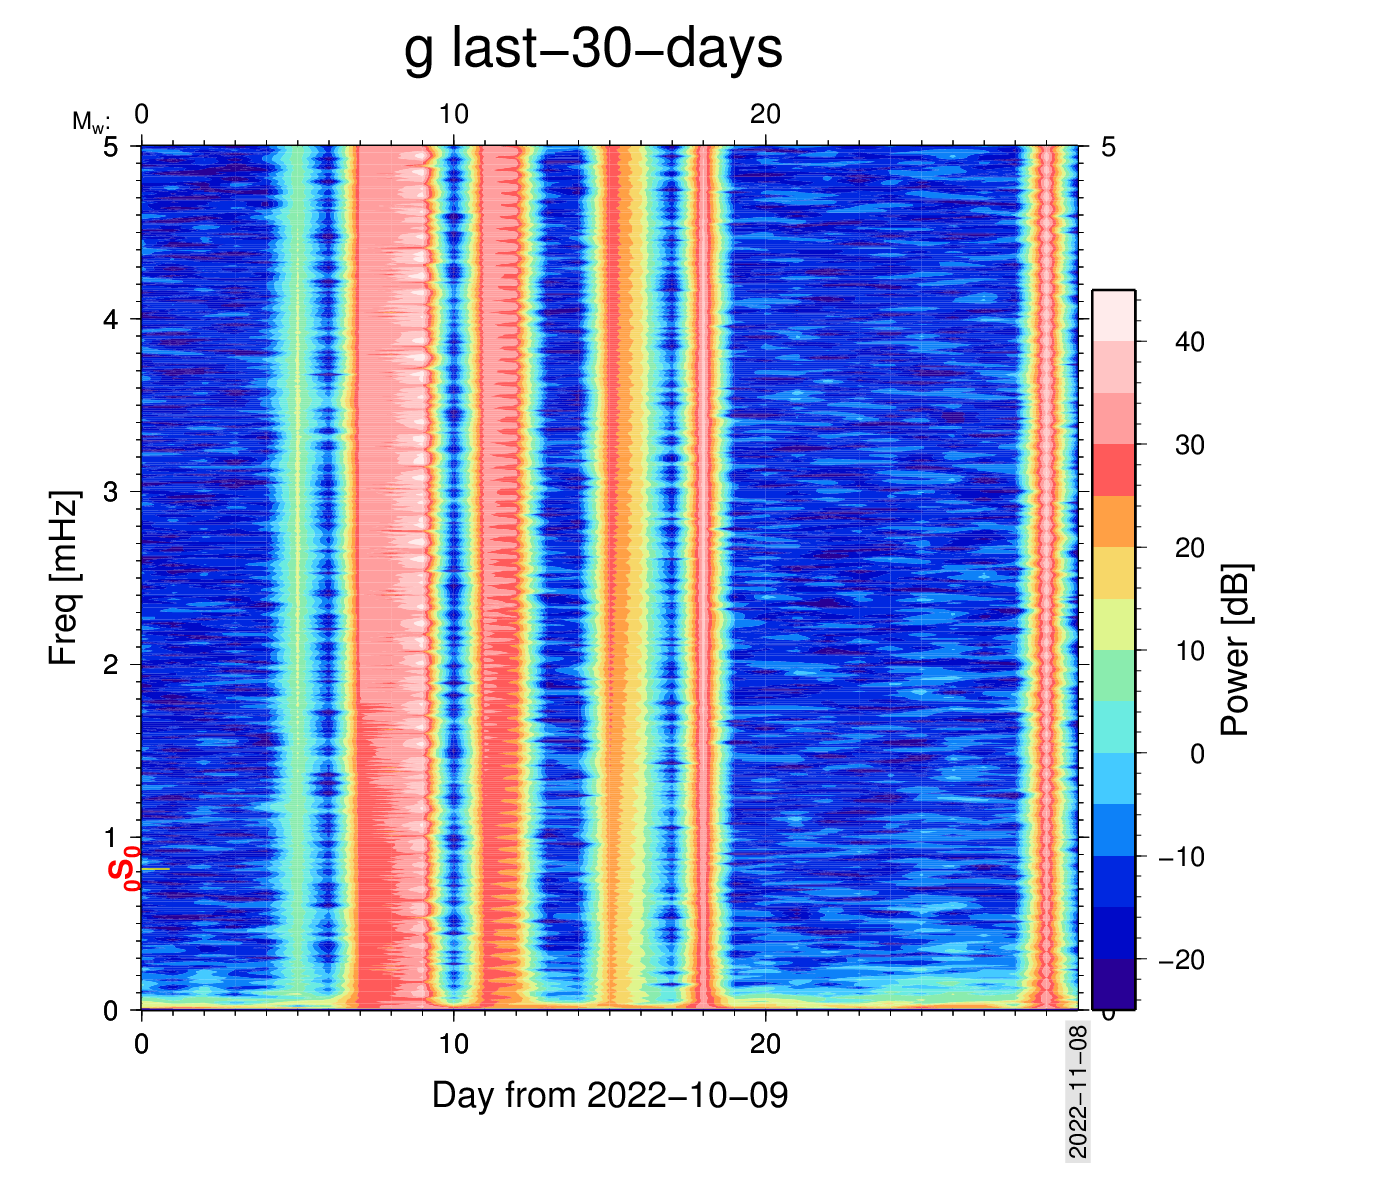Viewport: 1400px width, 1190px height.
Task: Click the "Power [dB]" colorbar label
Action: tap(1236, 650)
